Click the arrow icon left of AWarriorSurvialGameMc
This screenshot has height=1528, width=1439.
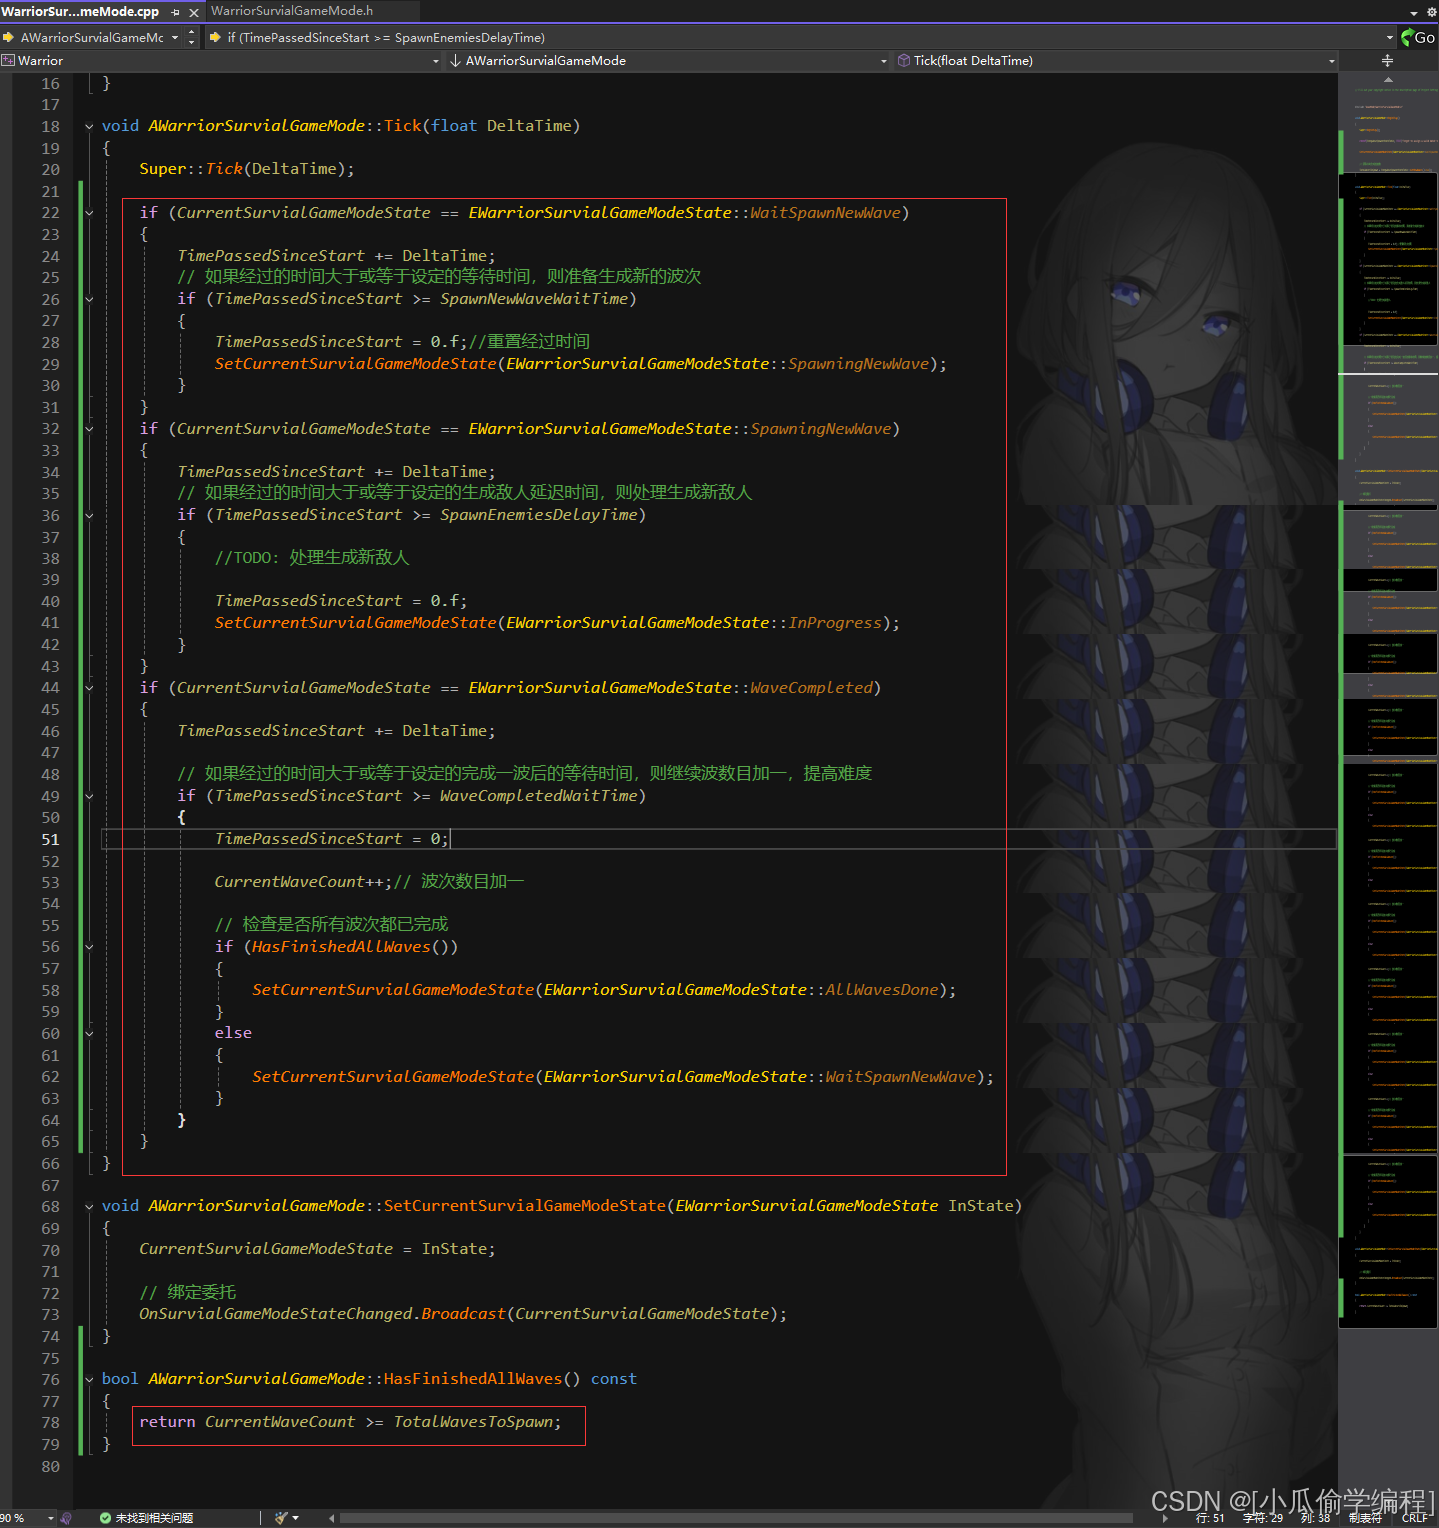coord(9,37)
